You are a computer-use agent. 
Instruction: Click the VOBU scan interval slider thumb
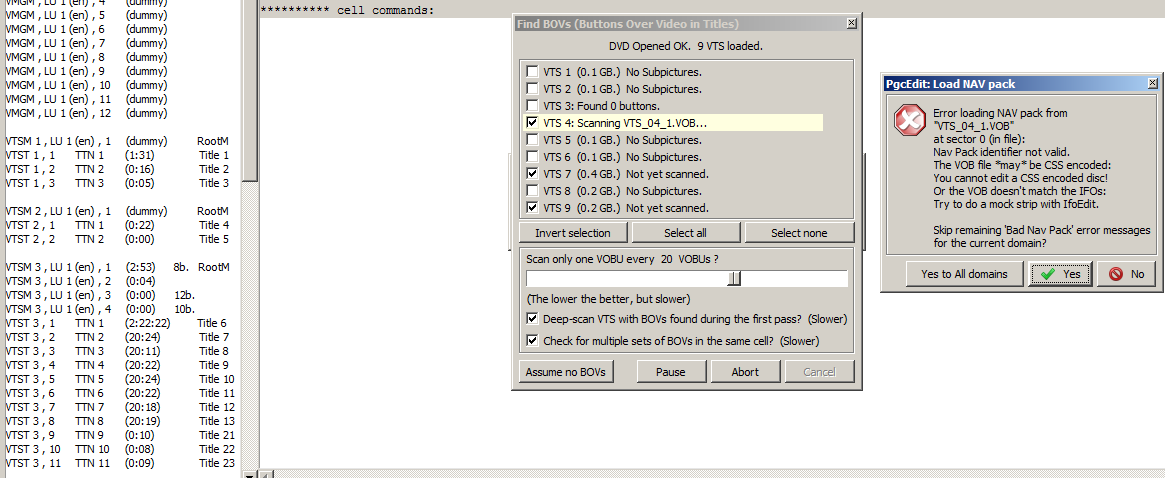(x=734, y=279)
